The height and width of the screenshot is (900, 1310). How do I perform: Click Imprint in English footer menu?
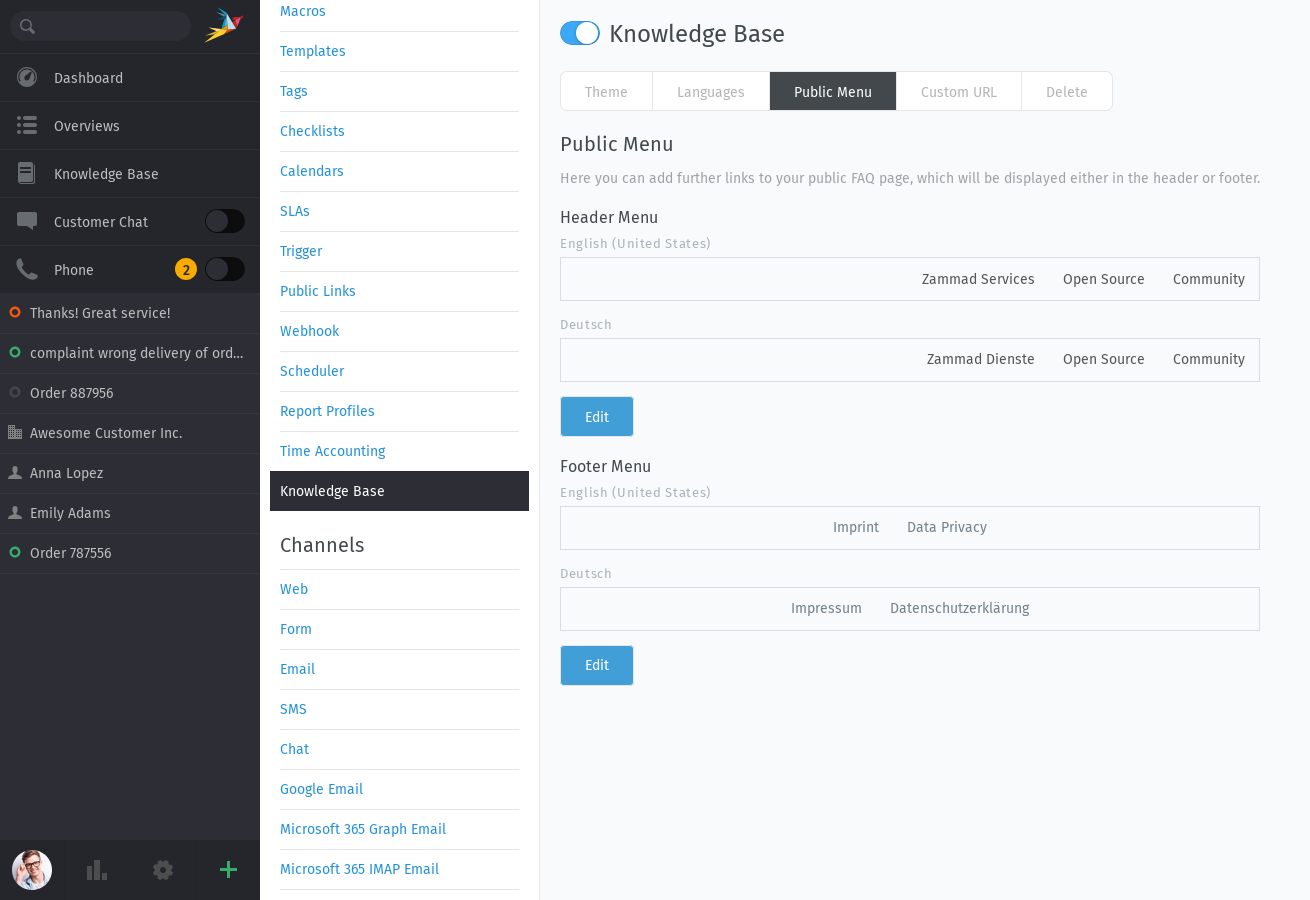(856, 527)
